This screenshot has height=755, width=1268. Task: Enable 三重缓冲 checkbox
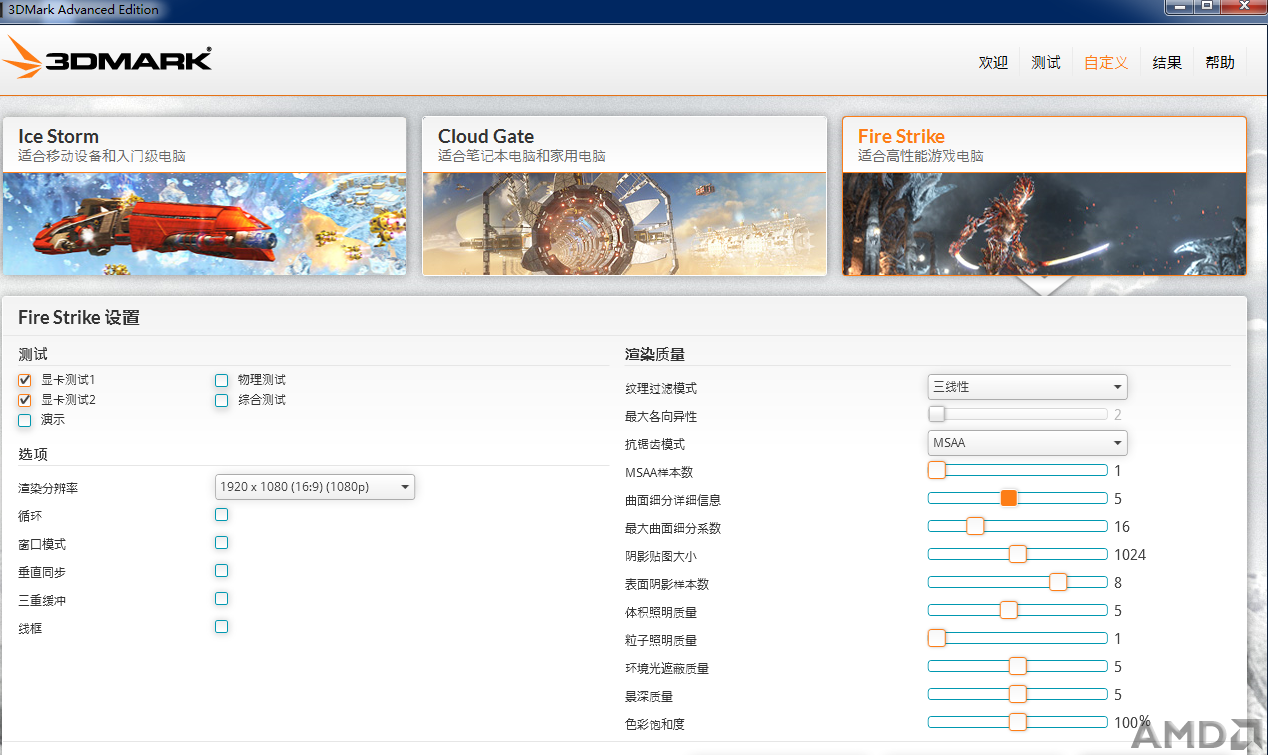(x=222, y=599)
